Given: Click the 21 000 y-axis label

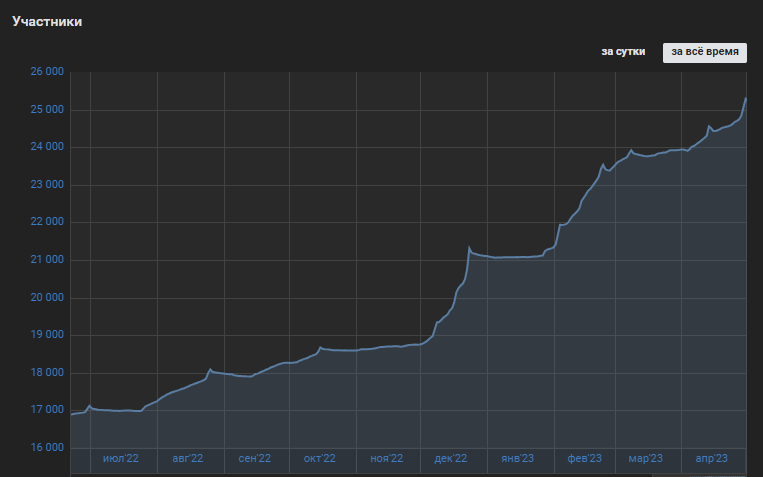Looking at the screenshot, I should tap(47, 260).
